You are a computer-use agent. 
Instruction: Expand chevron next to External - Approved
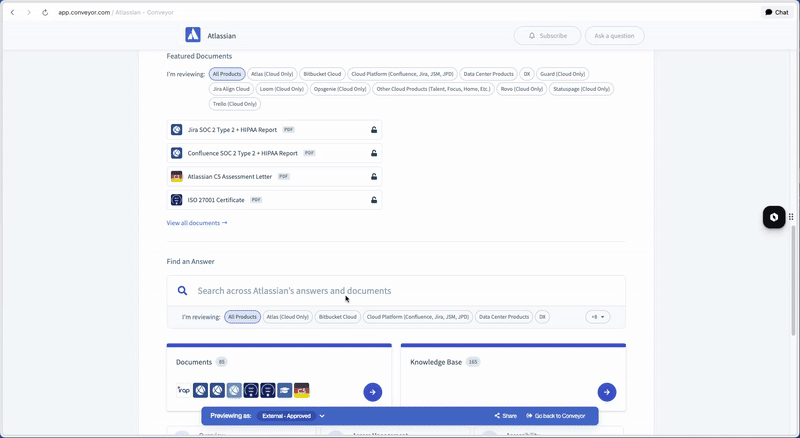322,416
